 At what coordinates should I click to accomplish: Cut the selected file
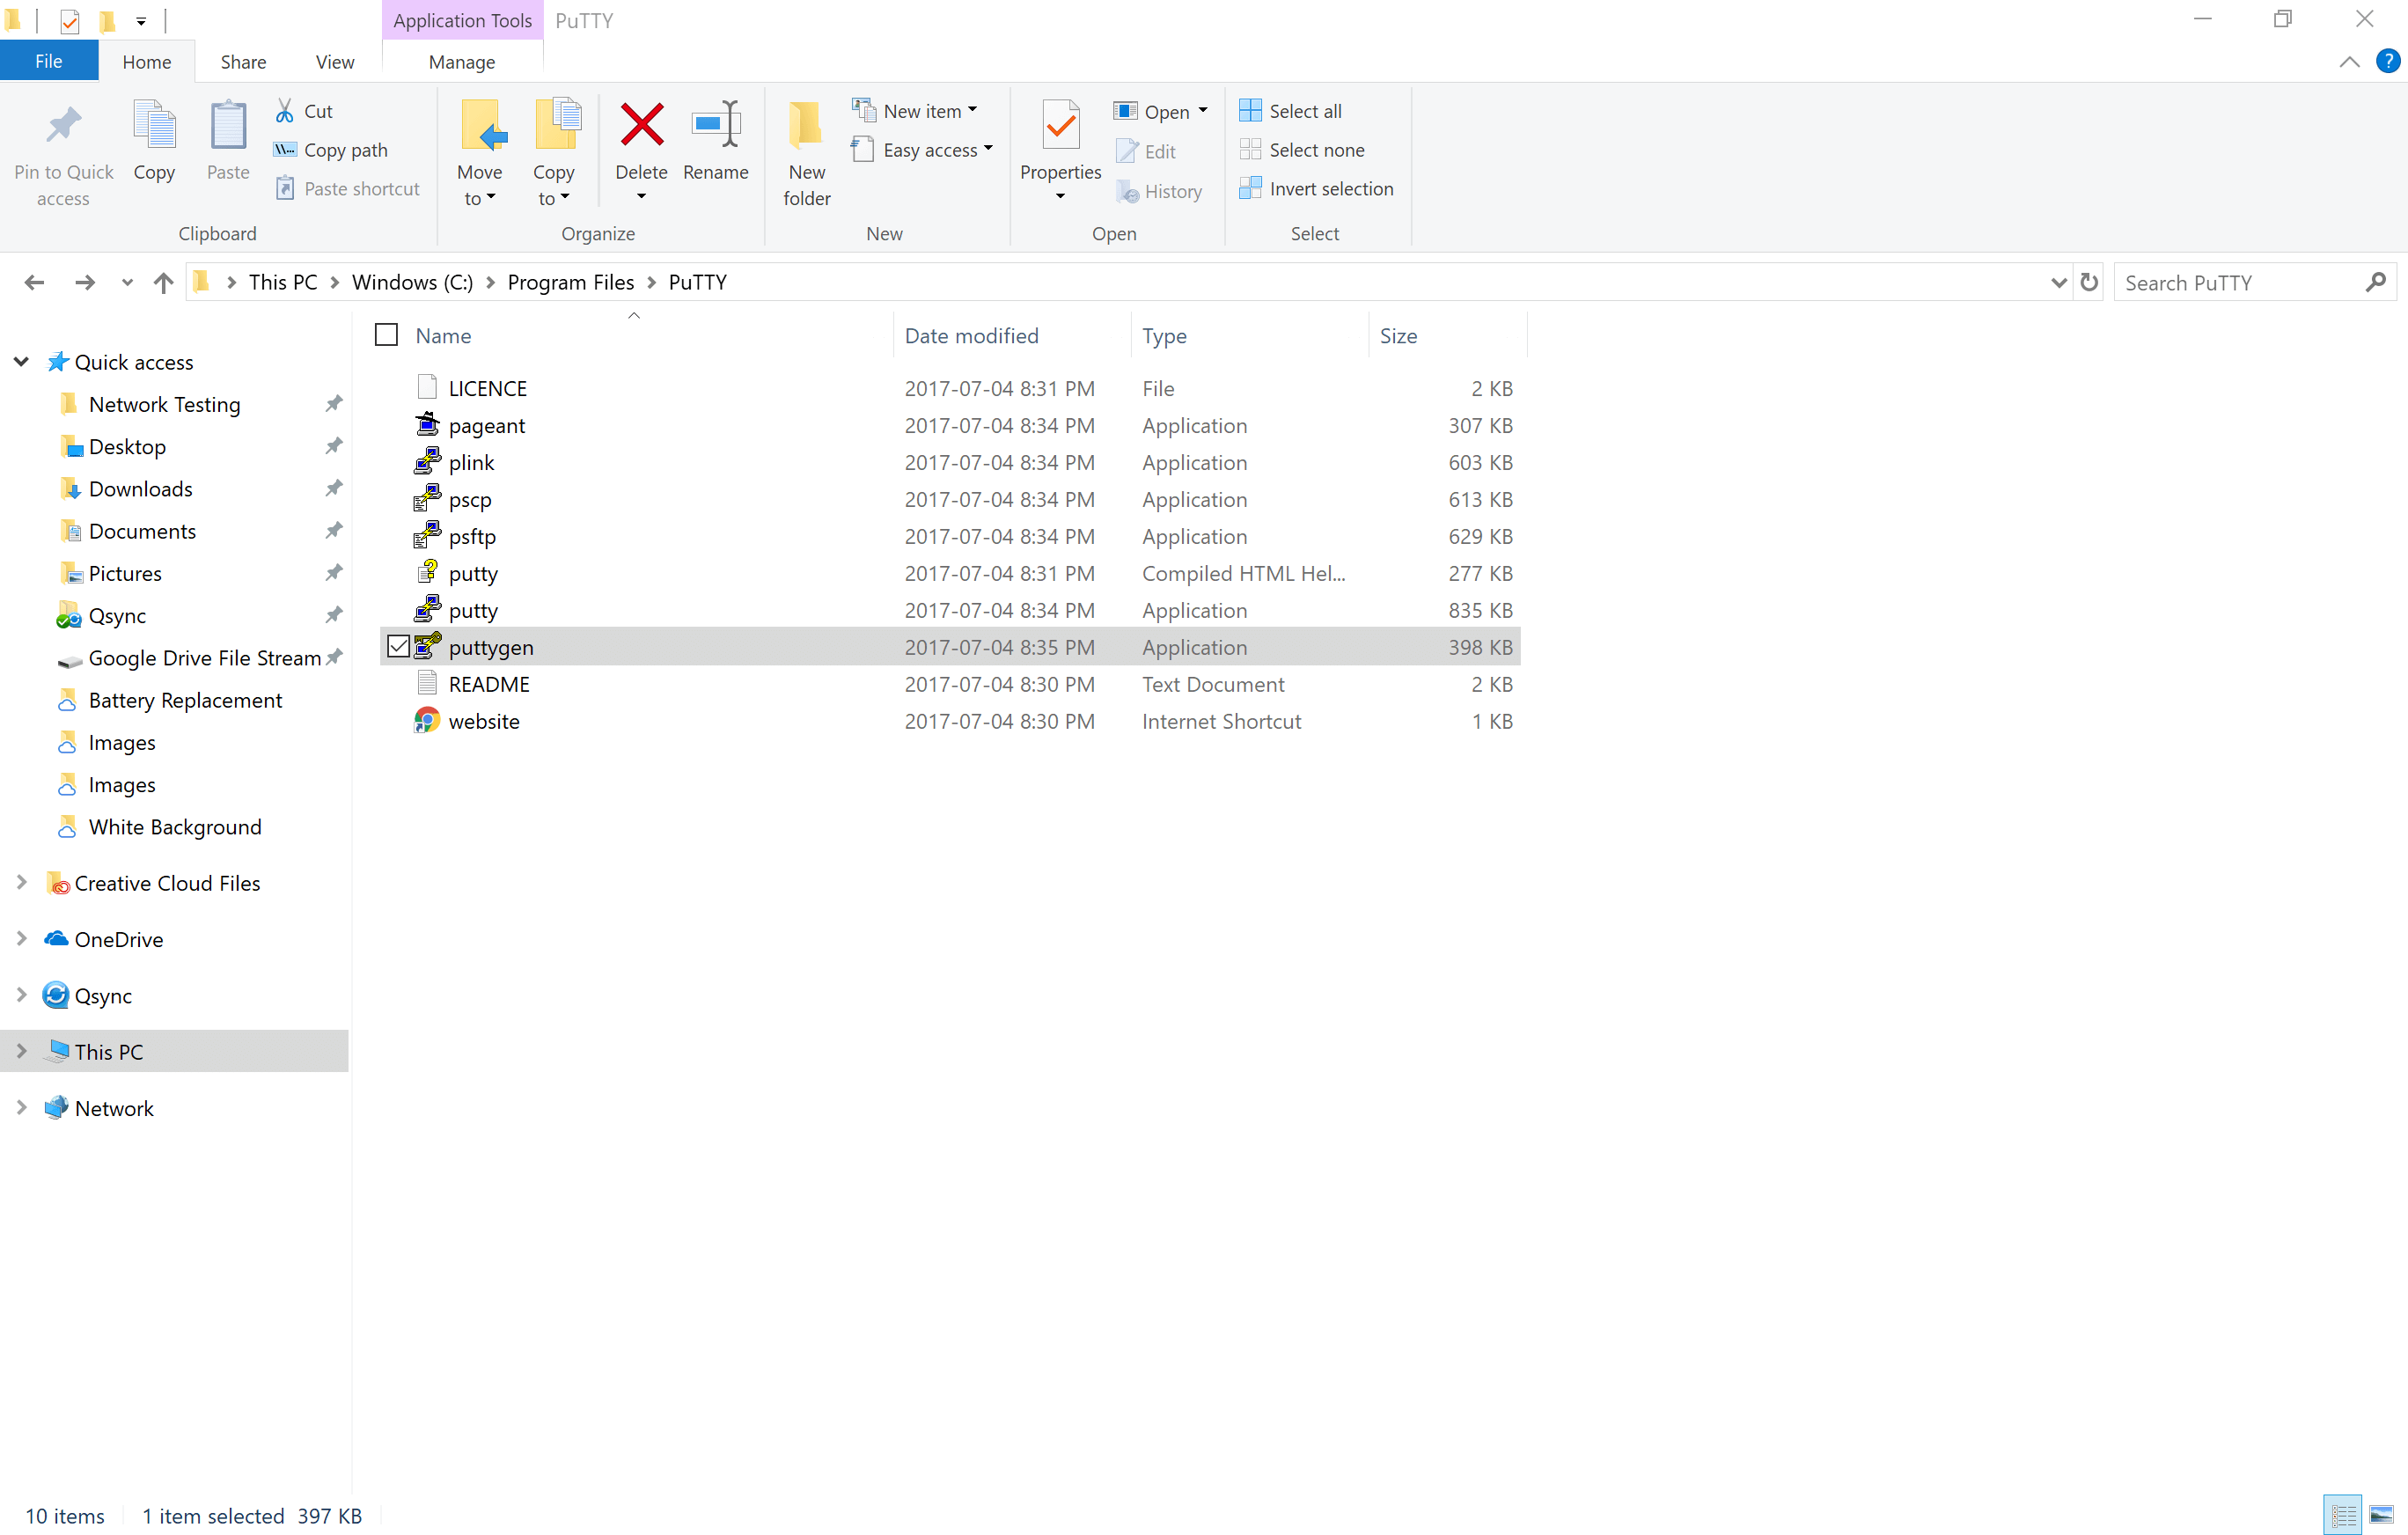point(304,111)
